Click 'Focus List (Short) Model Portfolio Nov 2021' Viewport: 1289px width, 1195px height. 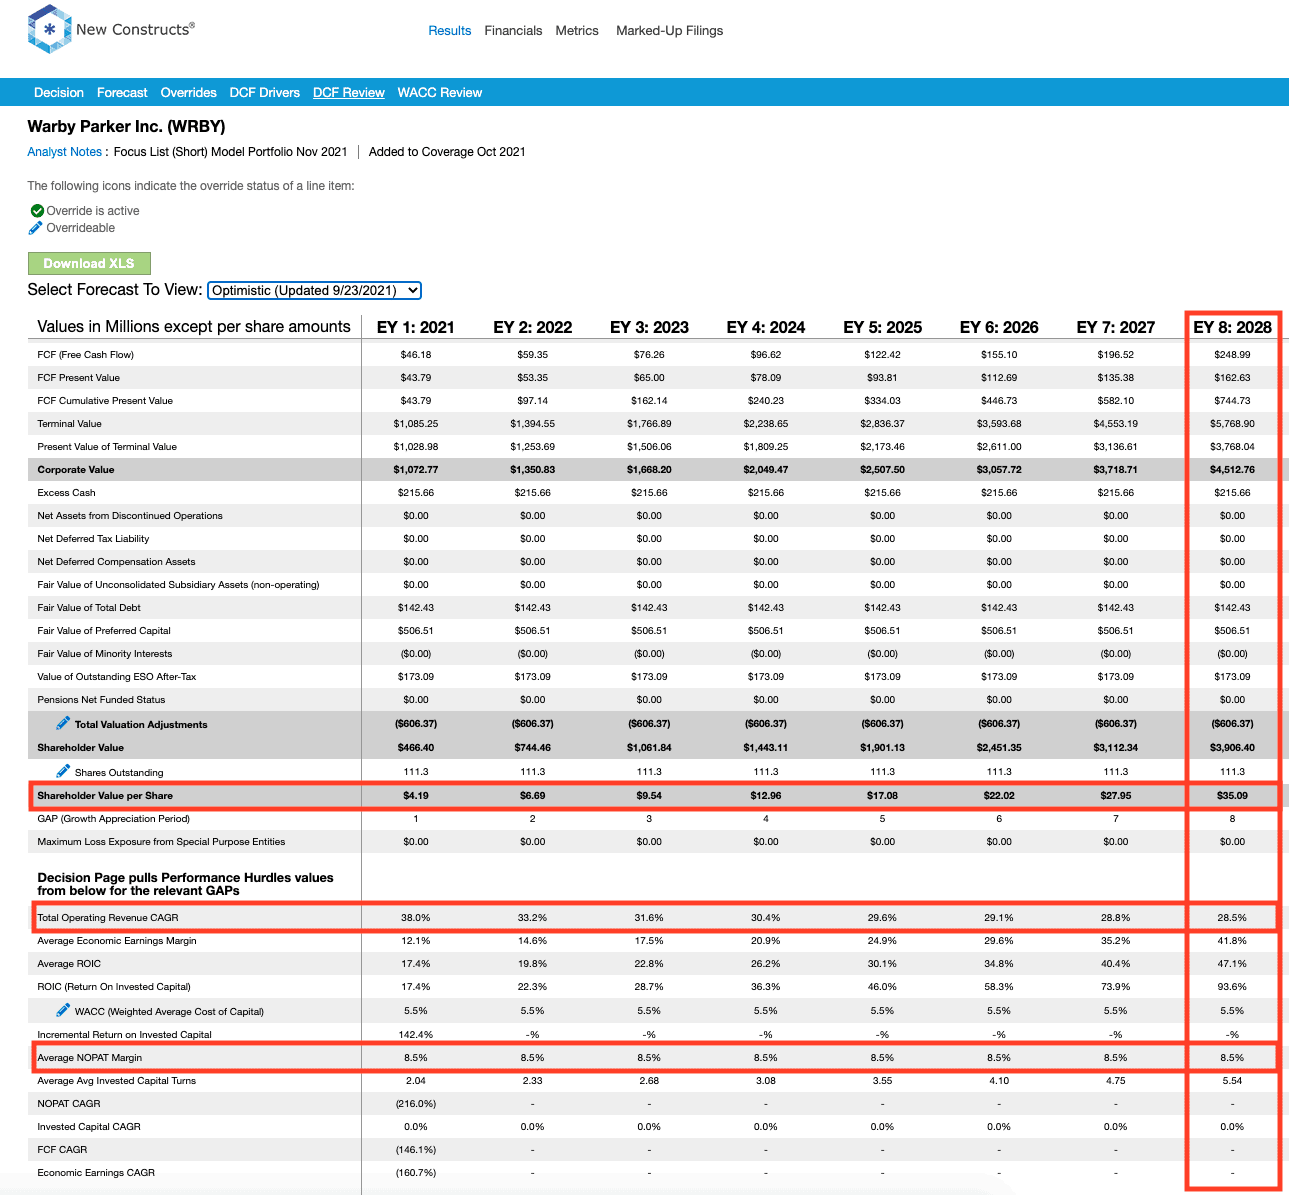pyautogui.click(x=231, y=152)
